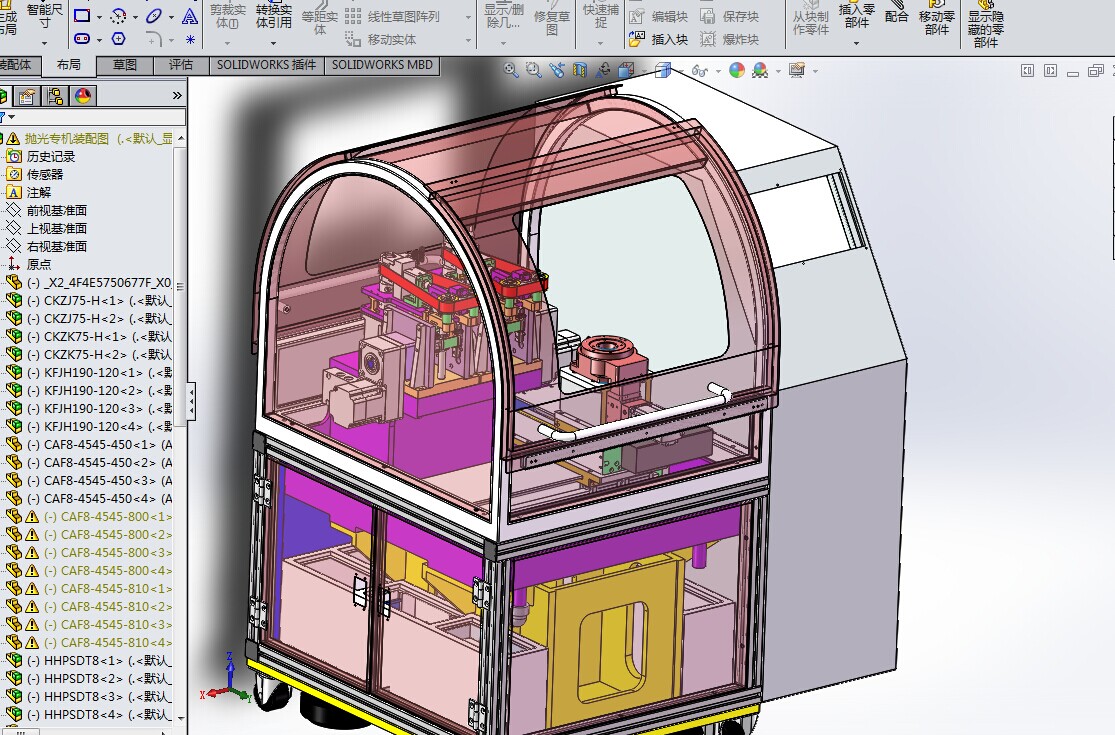The height and width of the screenshot is (735, 1115).
Task: Open the rectangle sketch tool dropdown arrow
Action: (100, 17)
